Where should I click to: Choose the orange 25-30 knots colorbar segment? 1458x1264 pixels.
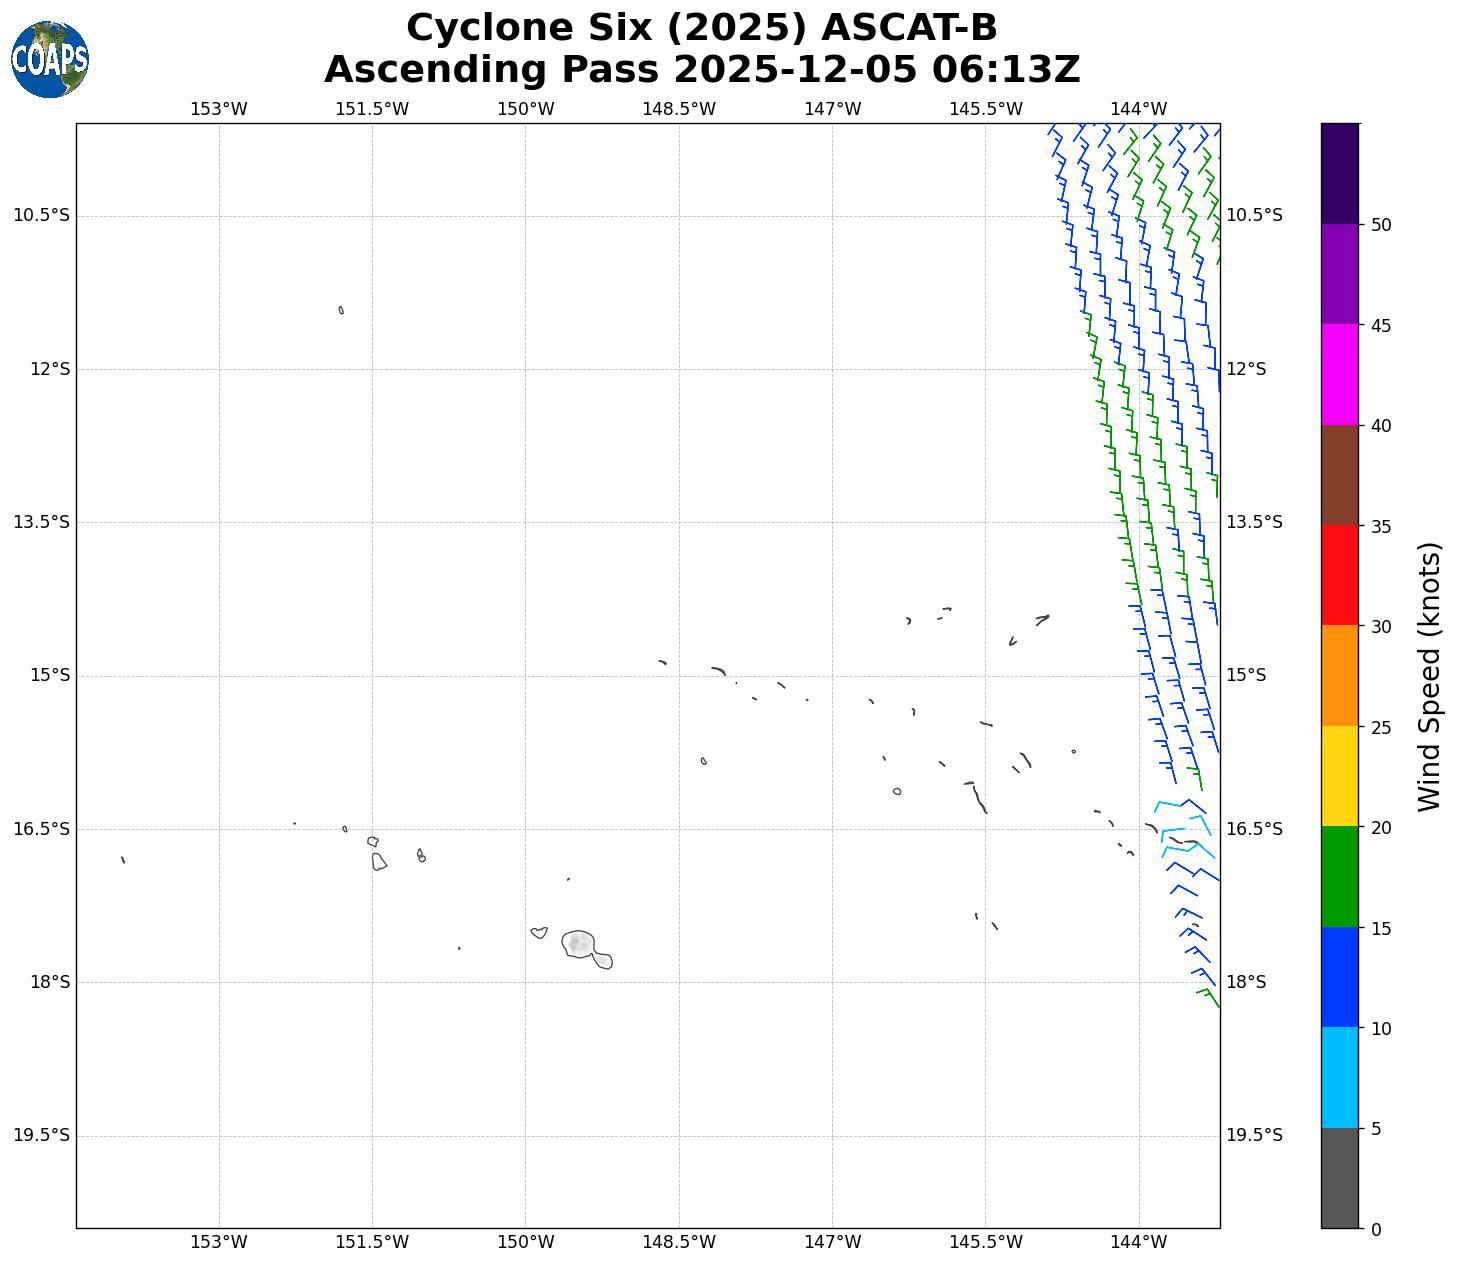[1339, 675]
